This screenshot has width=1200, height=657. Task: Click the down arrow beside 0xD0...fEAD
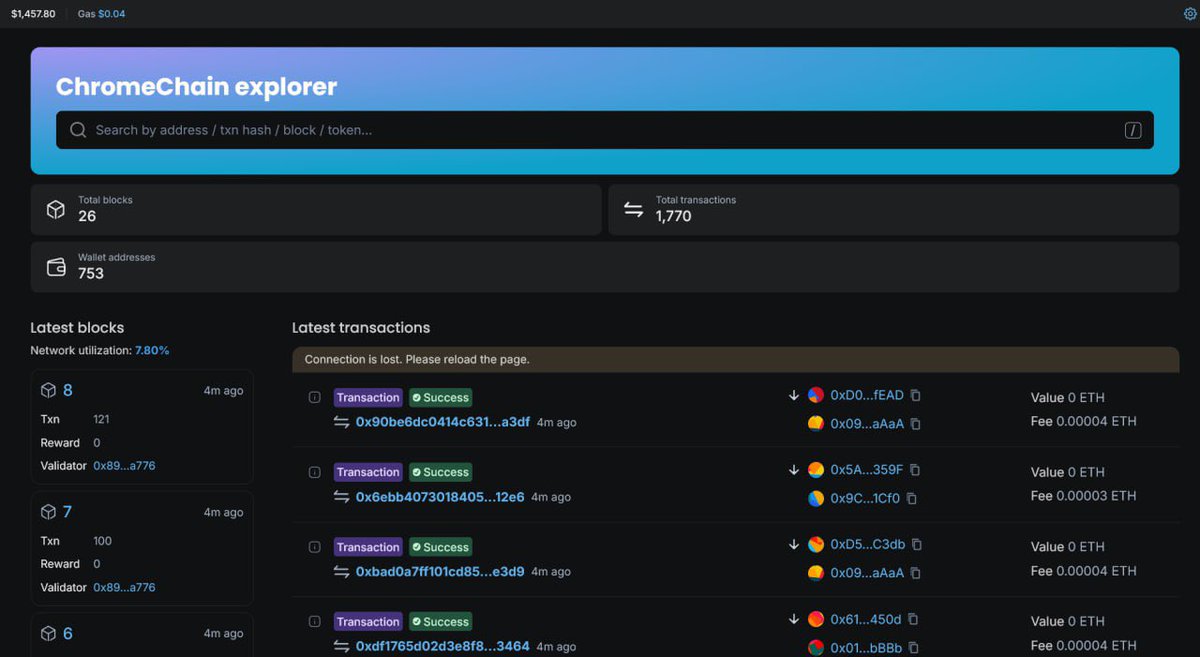pos(794,395)
